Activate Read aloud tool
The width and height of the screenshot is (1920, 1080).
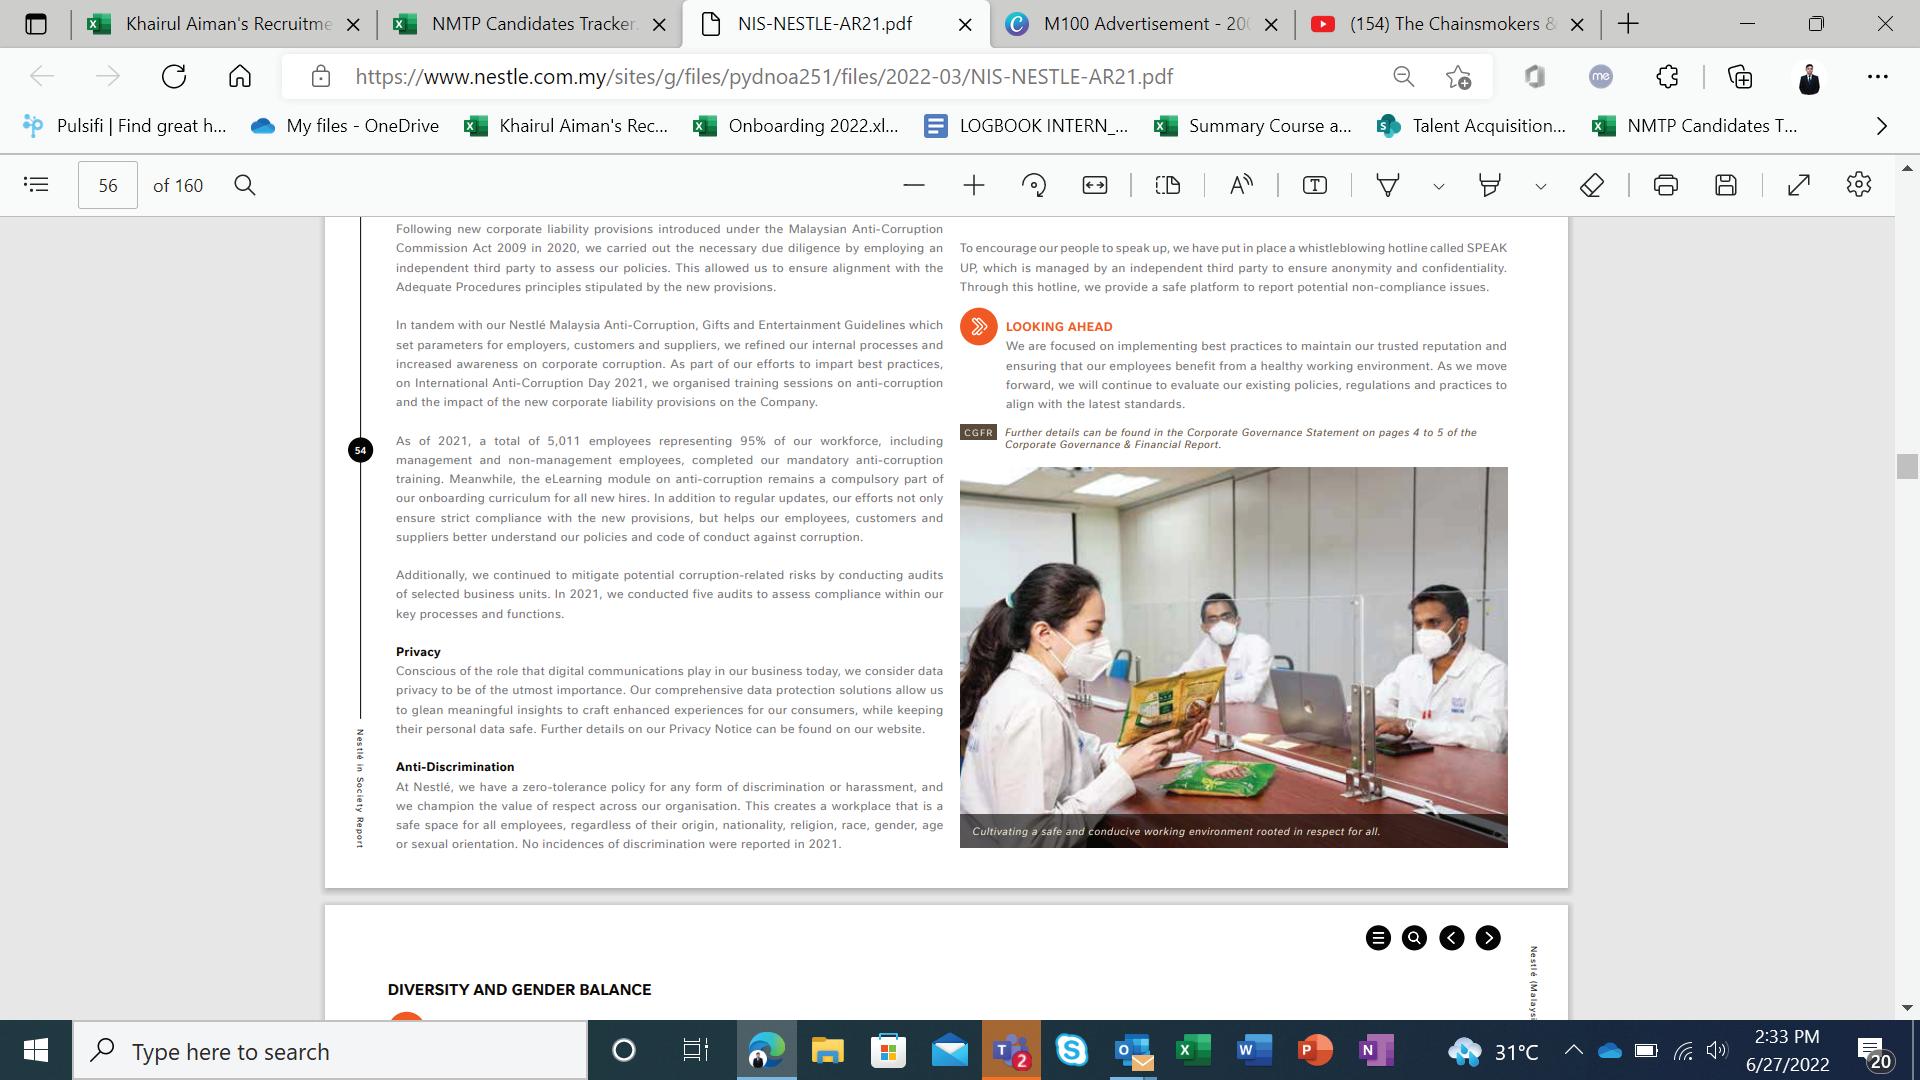point(1241,185)
